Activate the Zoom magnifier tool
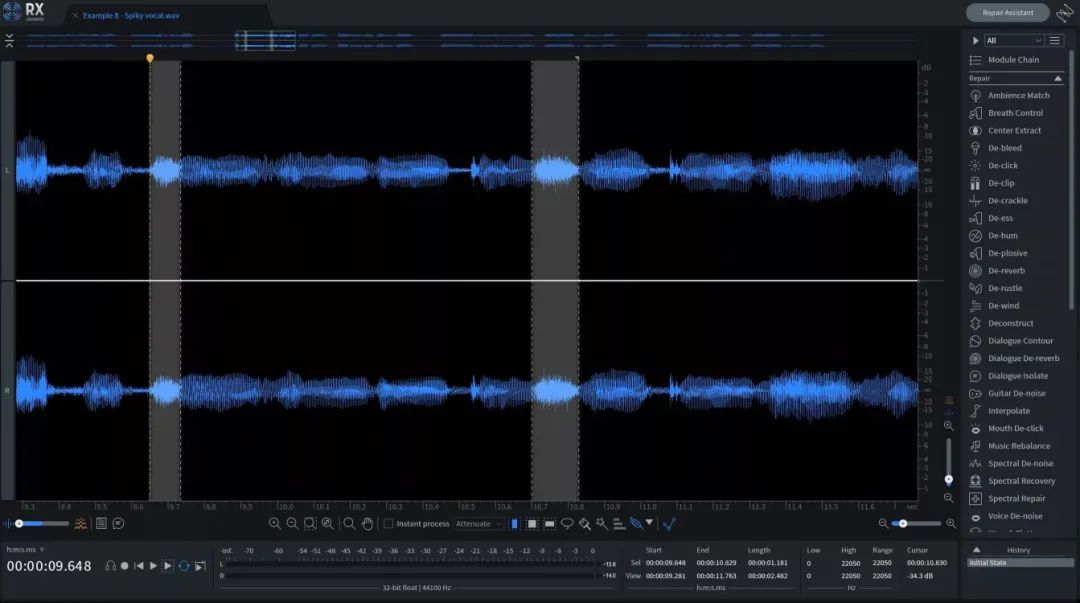The height and width of the screenshot is (603, 1080). pyautogui.click(x=349, y=524)
